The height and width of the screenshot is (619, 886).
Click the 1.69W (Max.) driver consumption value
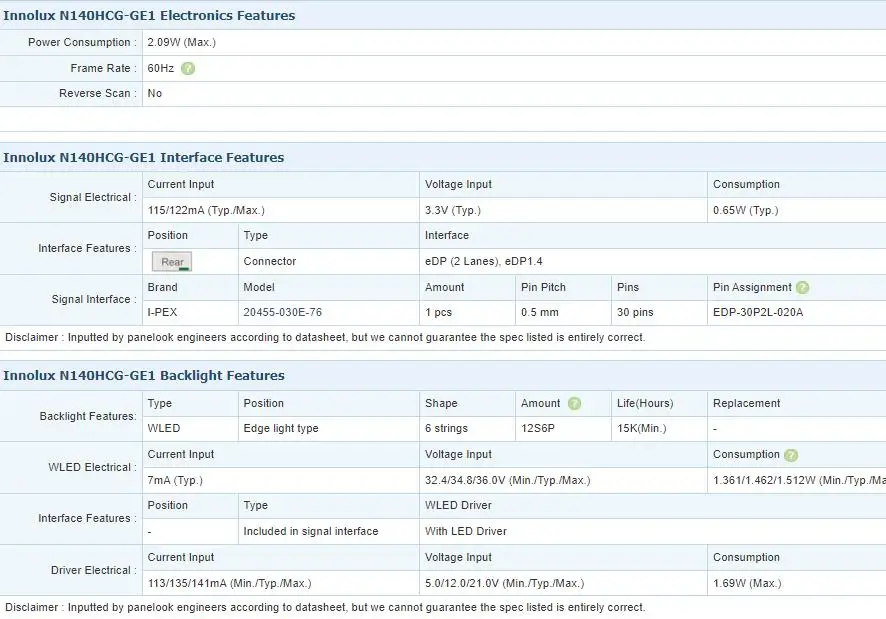pos(747,583)
